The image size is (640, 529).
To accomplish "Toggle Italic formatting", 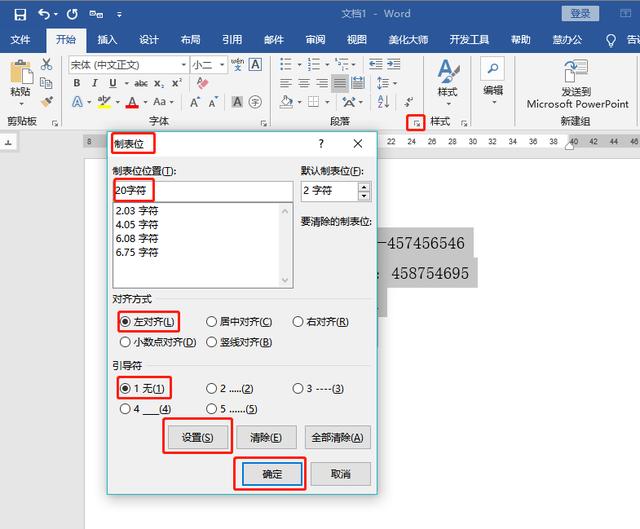I will pyautogui.click(x=95, y=83).
